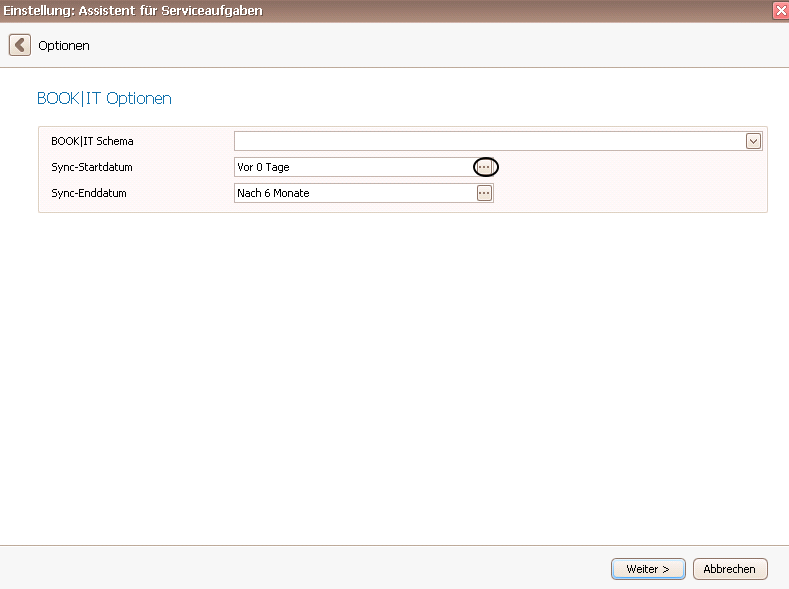Screen dimensions: 789x589
Task: Select the Sync-Startdatum label
Action: point(92,167)
